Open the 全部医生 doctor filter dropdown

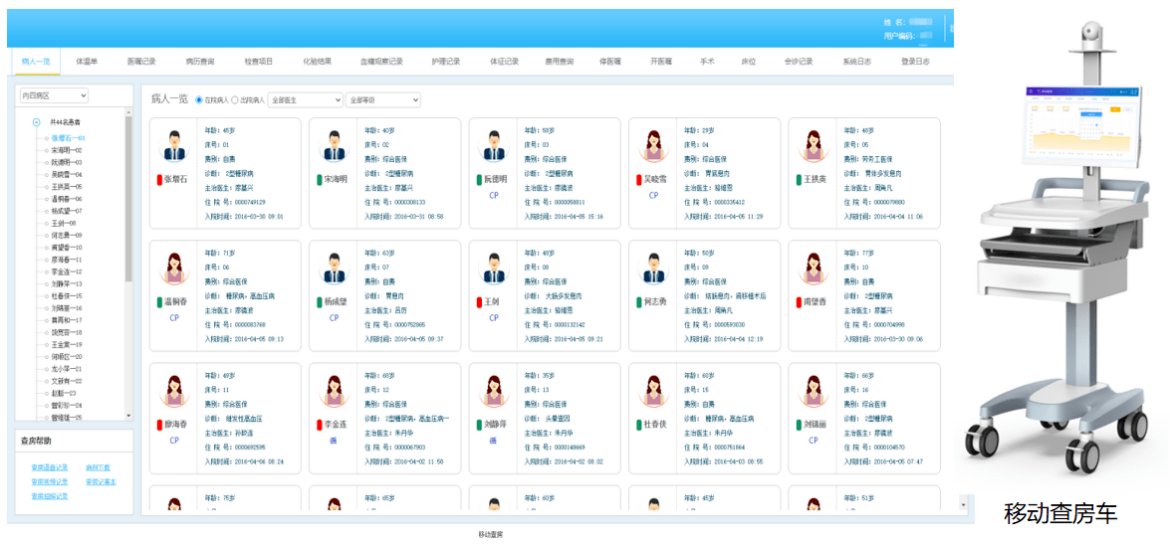point(305,99)
